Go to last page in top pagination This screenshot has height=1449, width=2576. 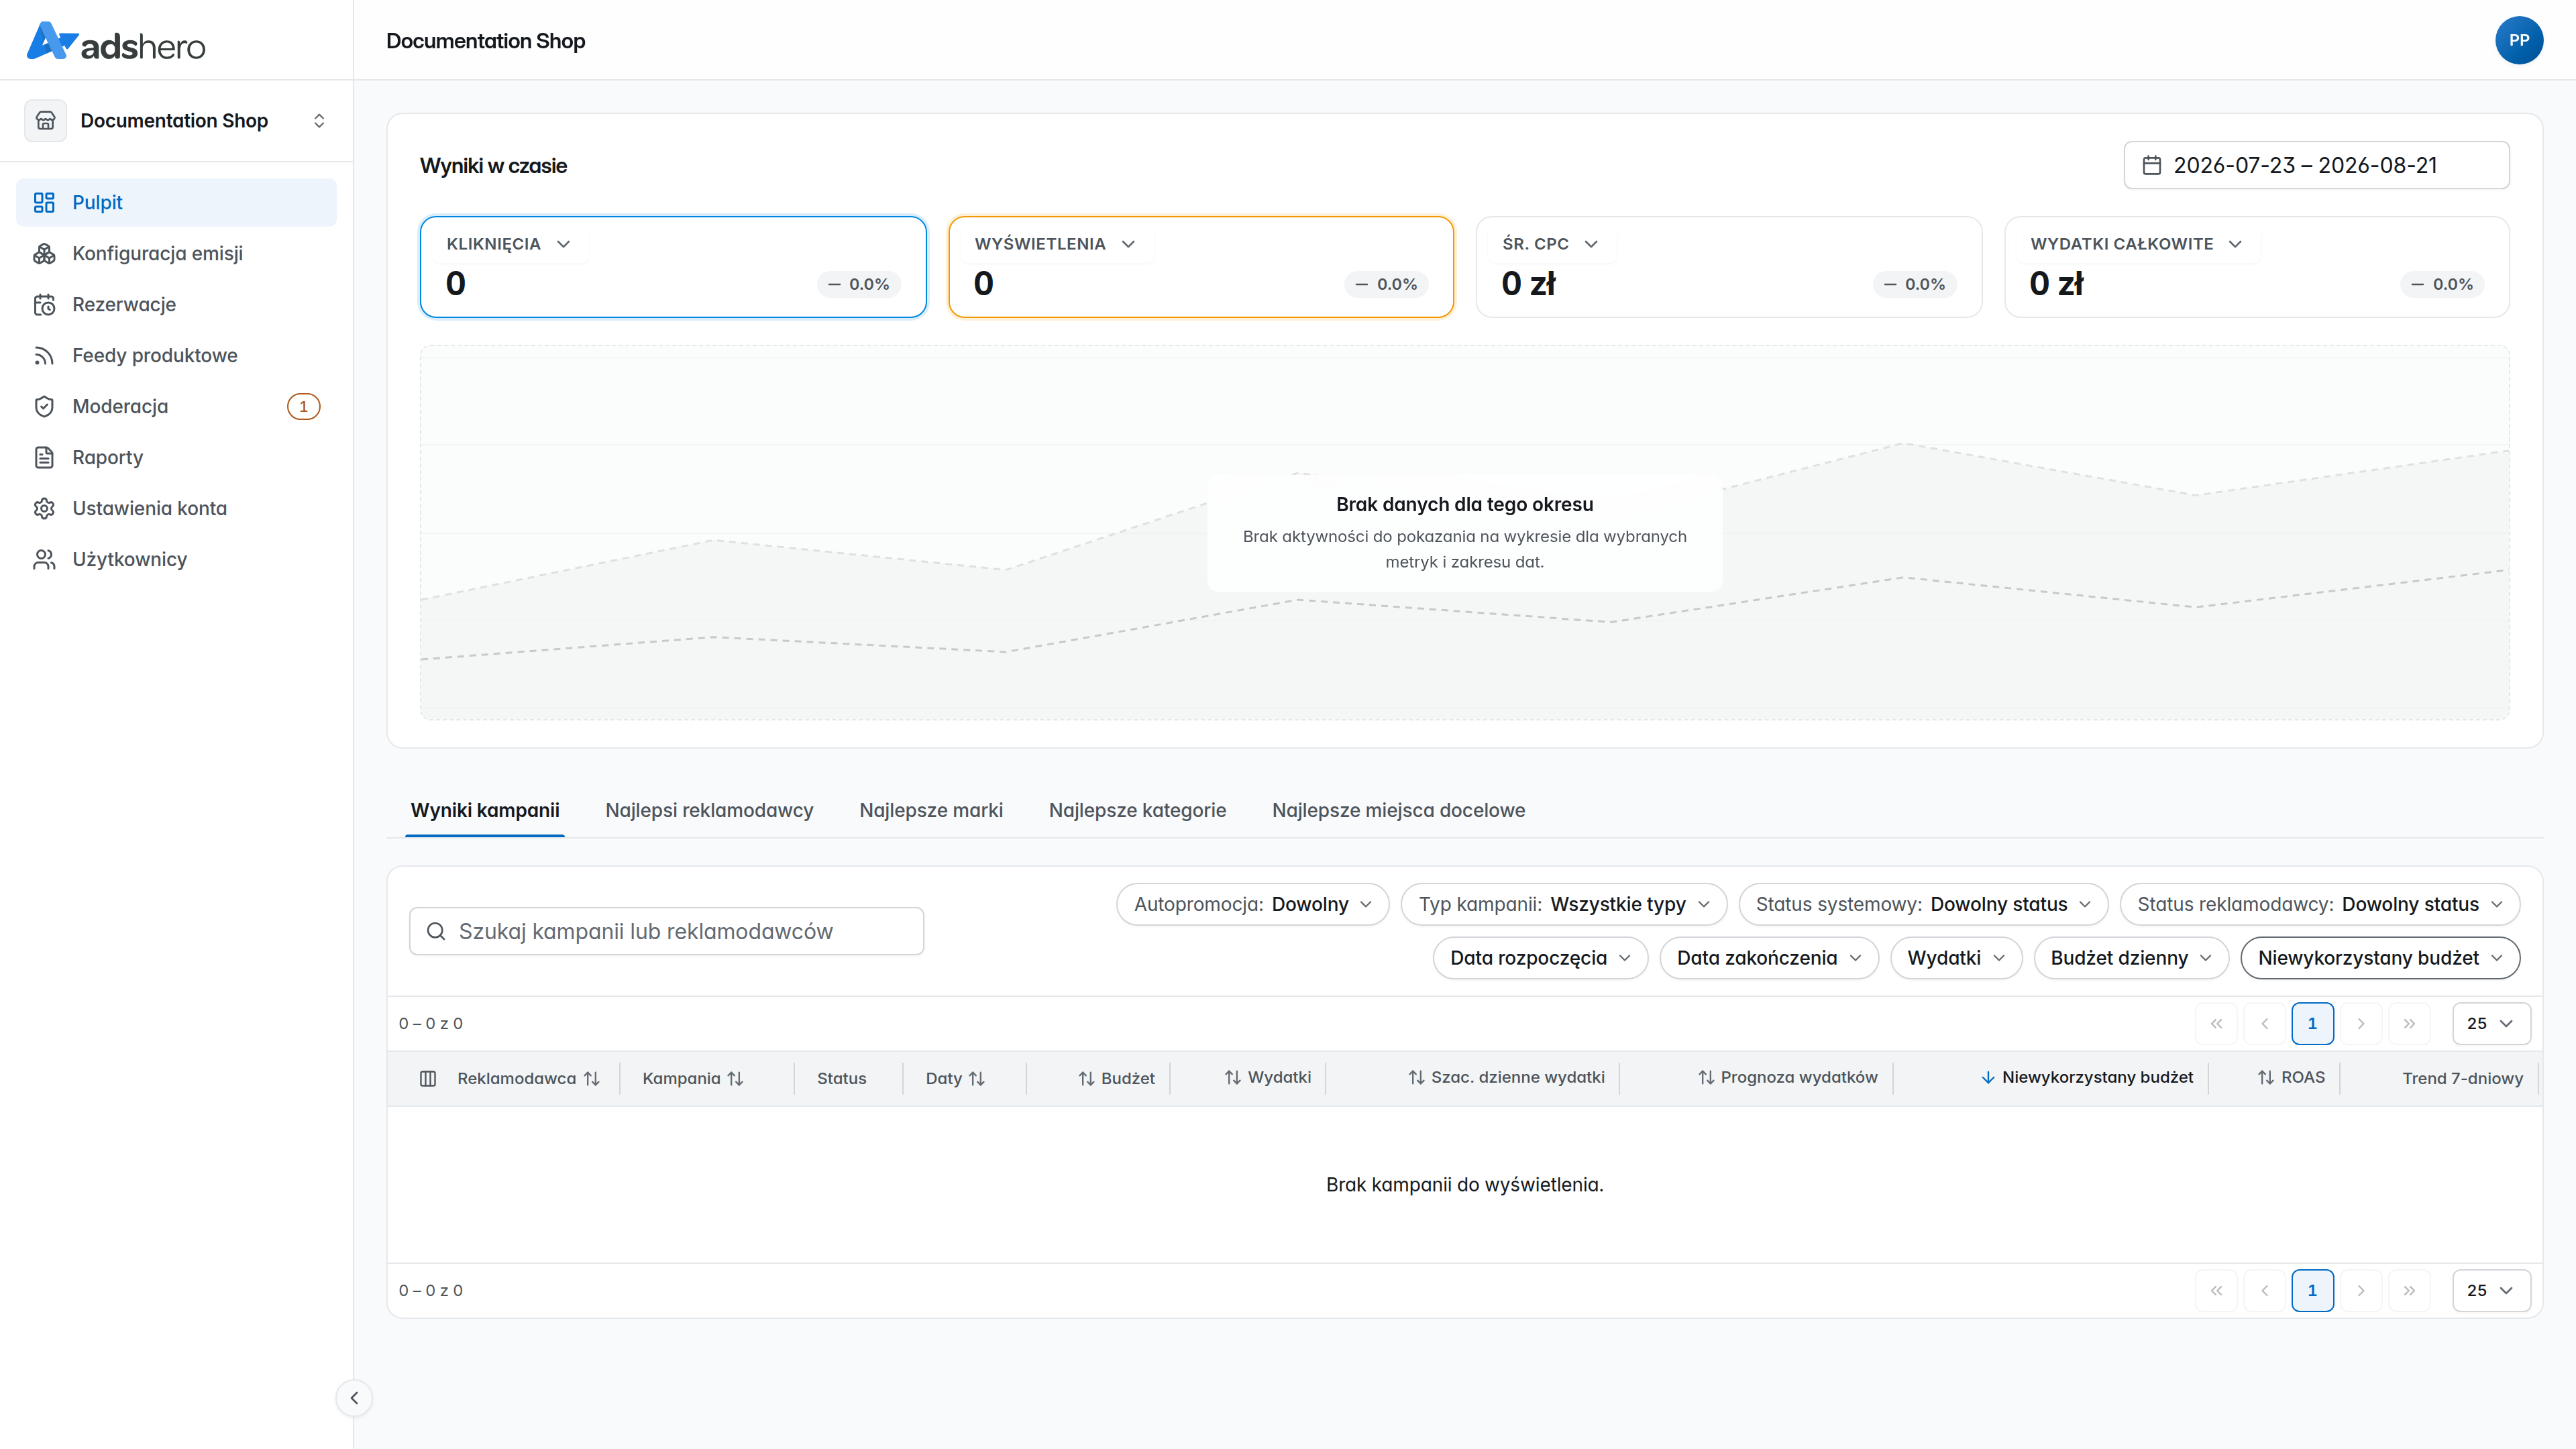2409,1023
